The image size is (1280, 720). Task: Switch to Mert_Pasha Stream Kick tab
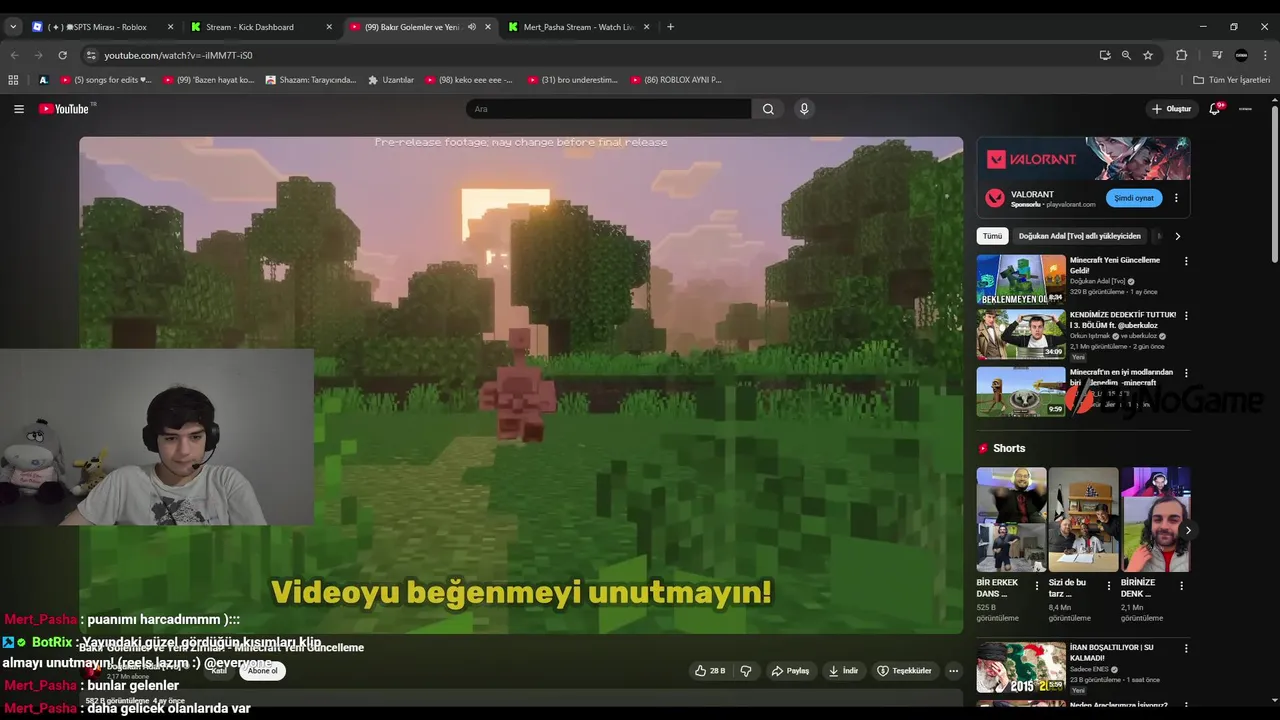(579, 27)
